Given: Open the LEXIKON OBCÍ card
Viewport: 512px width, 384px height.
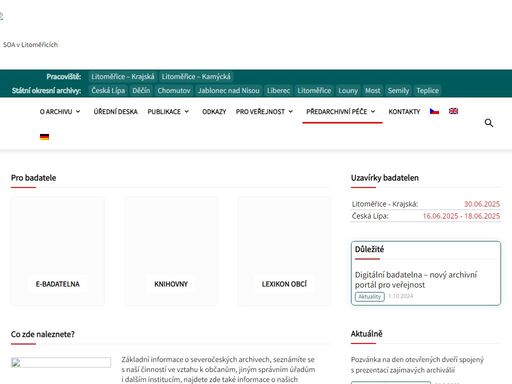Looking at the screenshot, I should coord(284,251).
